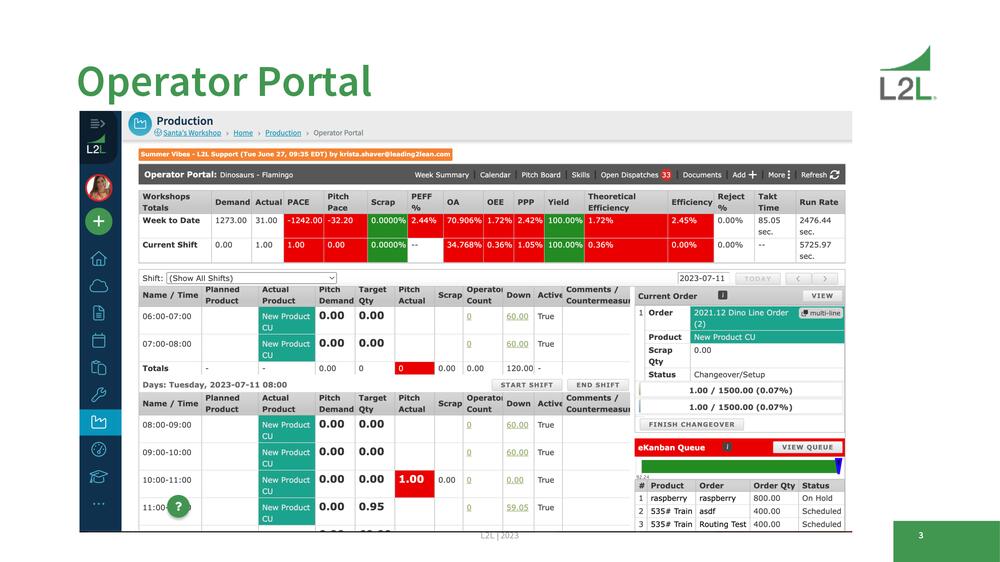This screenshot has height=562, width=1000.
Task: Click the VIEW QUEUE button
Action: (x=807, y=447)
